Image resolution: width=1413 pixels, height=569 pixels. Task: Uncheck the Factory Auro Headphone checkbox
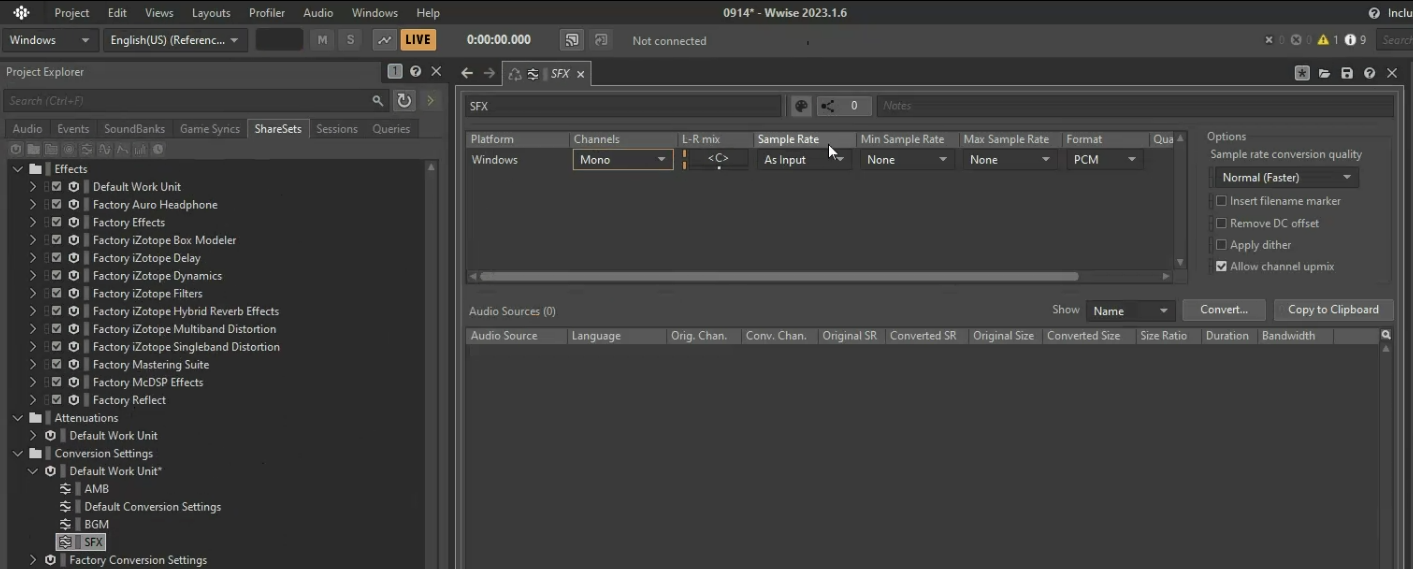click(x=57, y=204)
